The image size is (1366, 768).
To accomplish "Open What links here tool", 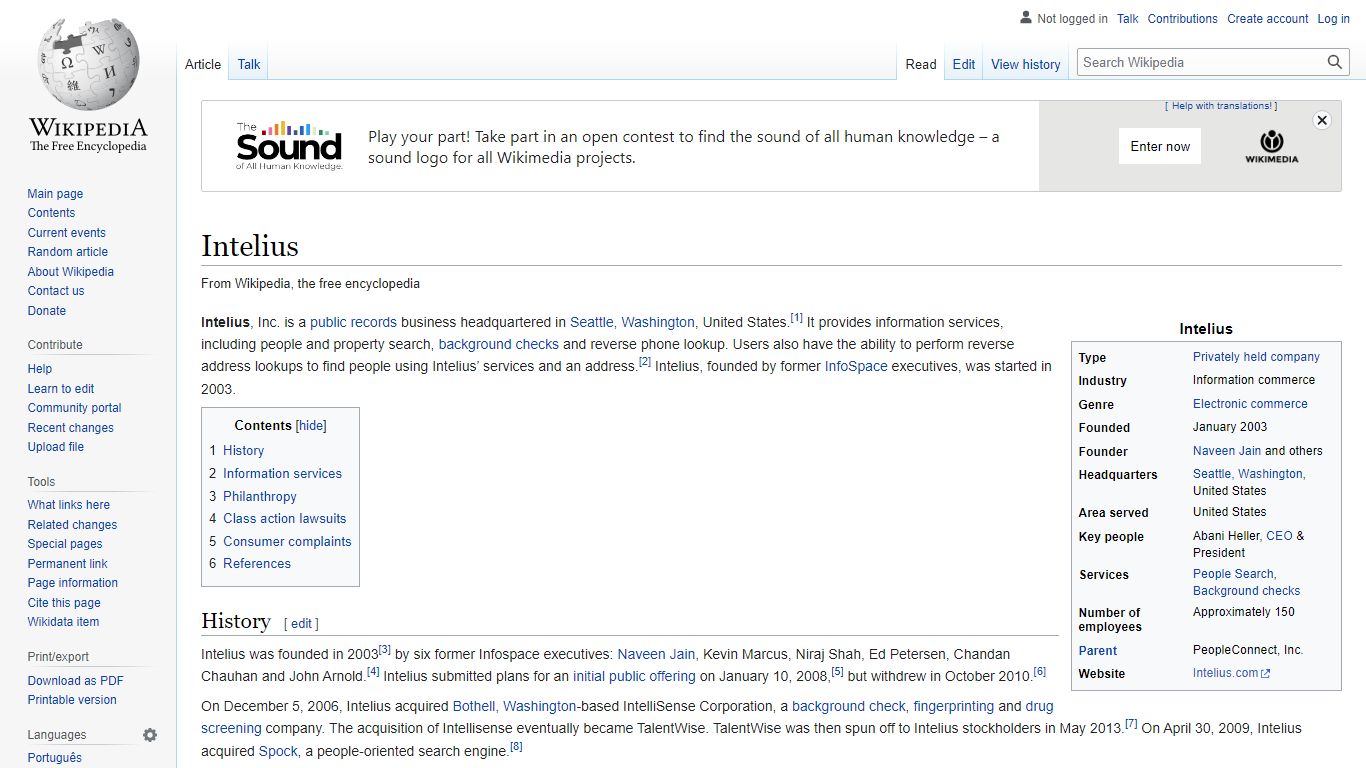I will tap(69, 505).
